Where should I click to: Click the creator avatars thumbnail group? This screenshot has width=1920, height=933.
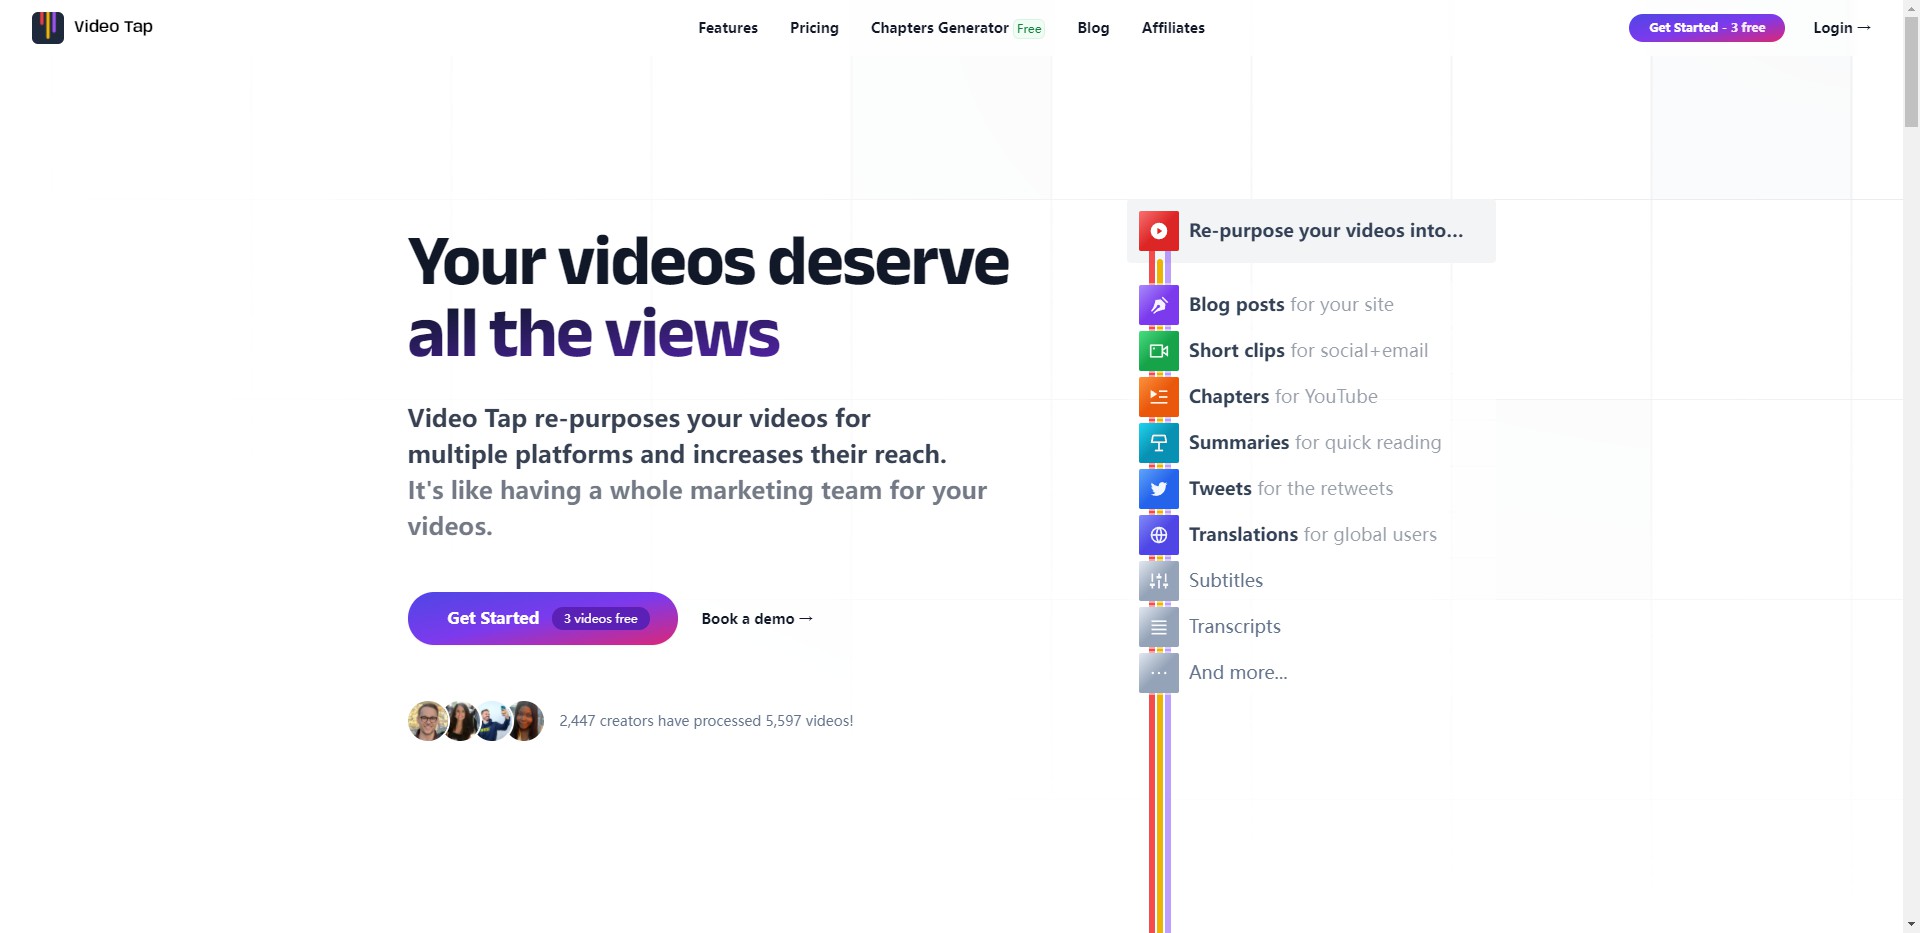[x=475, y=720]
